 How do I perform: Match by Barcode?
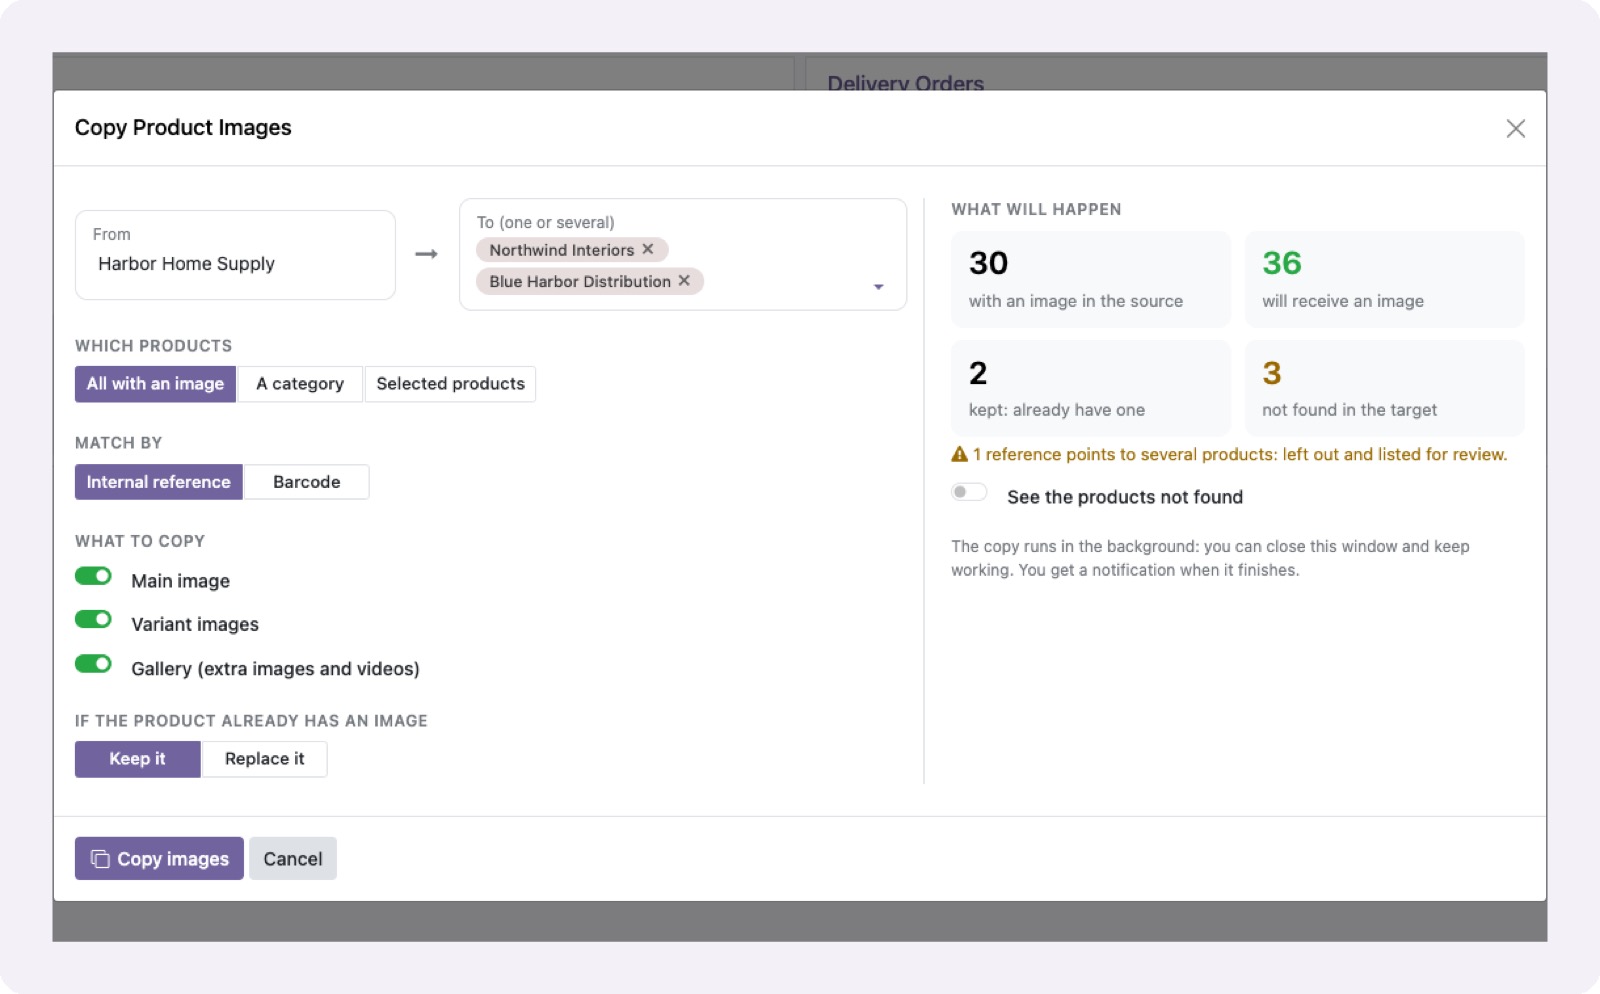point(307,482)
